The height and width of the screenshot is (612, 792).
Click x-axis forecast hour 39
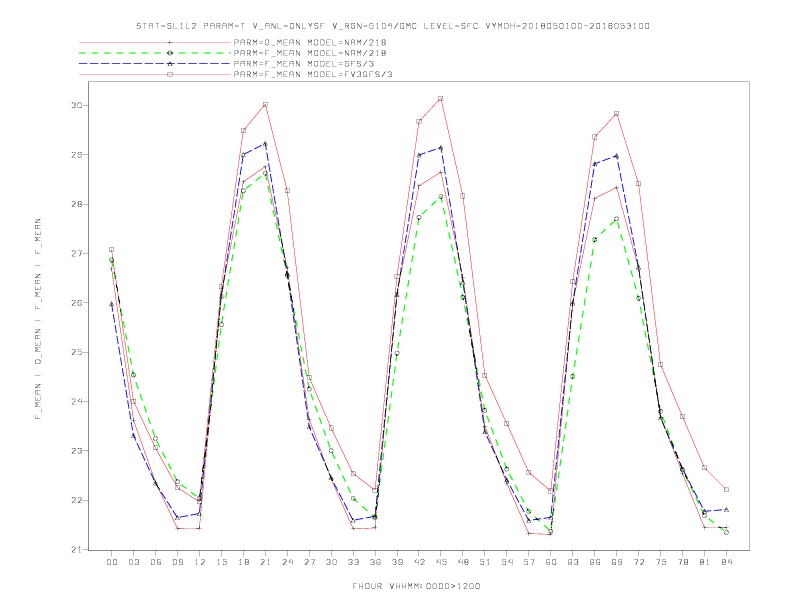[x=397, y=562]
